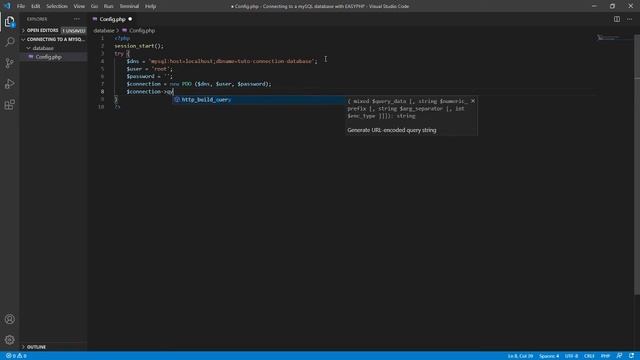Open the Help menu

tap(151, 6)
